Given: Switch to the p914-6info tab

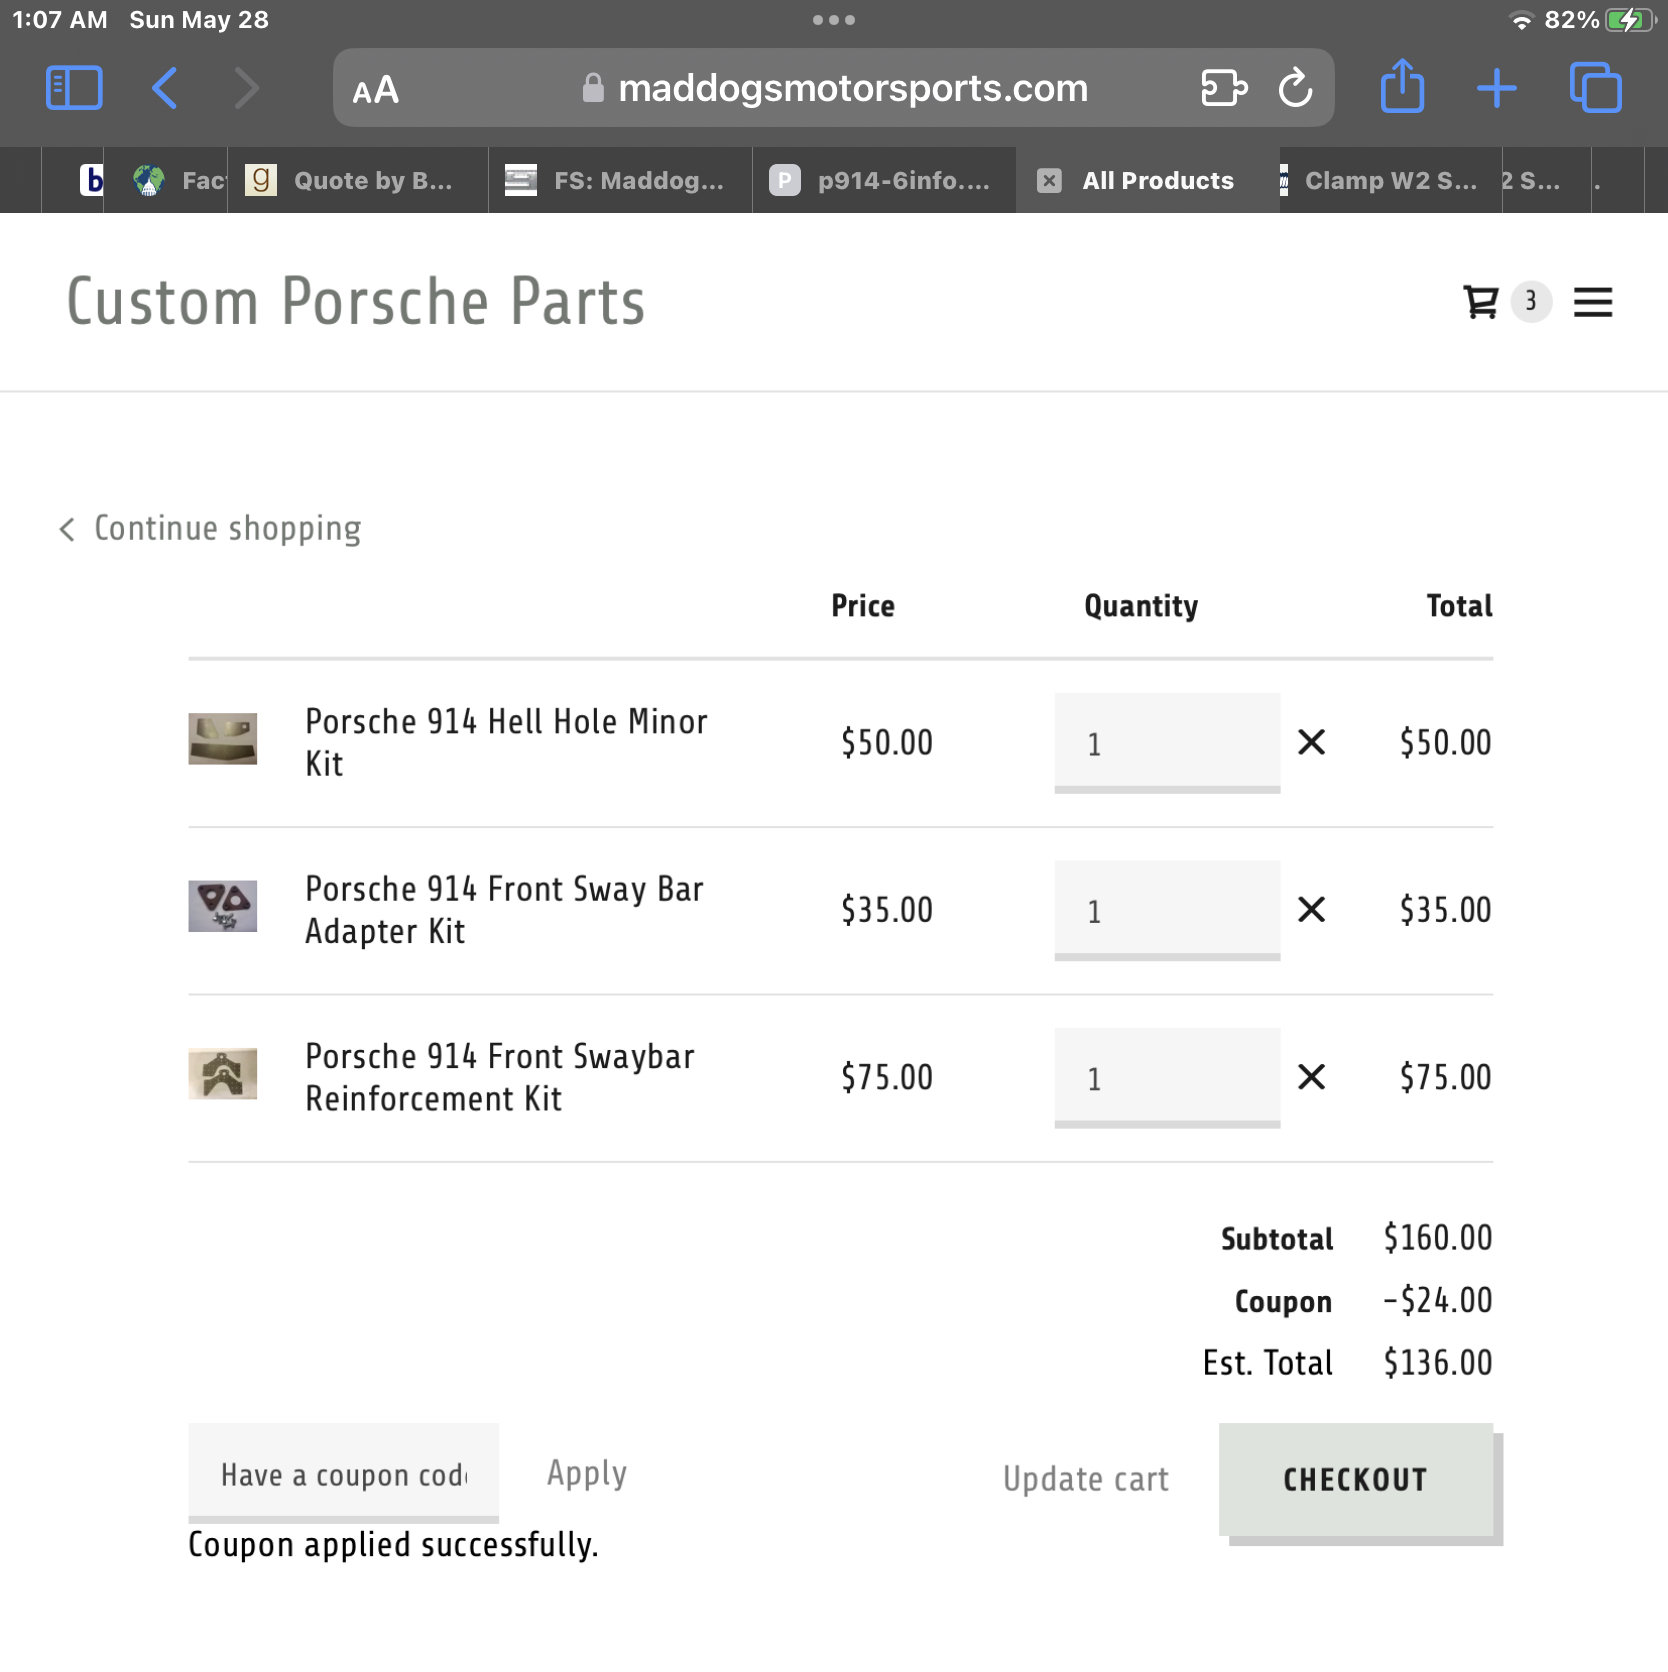Looking at the screenshot, I should pos(884,181).
